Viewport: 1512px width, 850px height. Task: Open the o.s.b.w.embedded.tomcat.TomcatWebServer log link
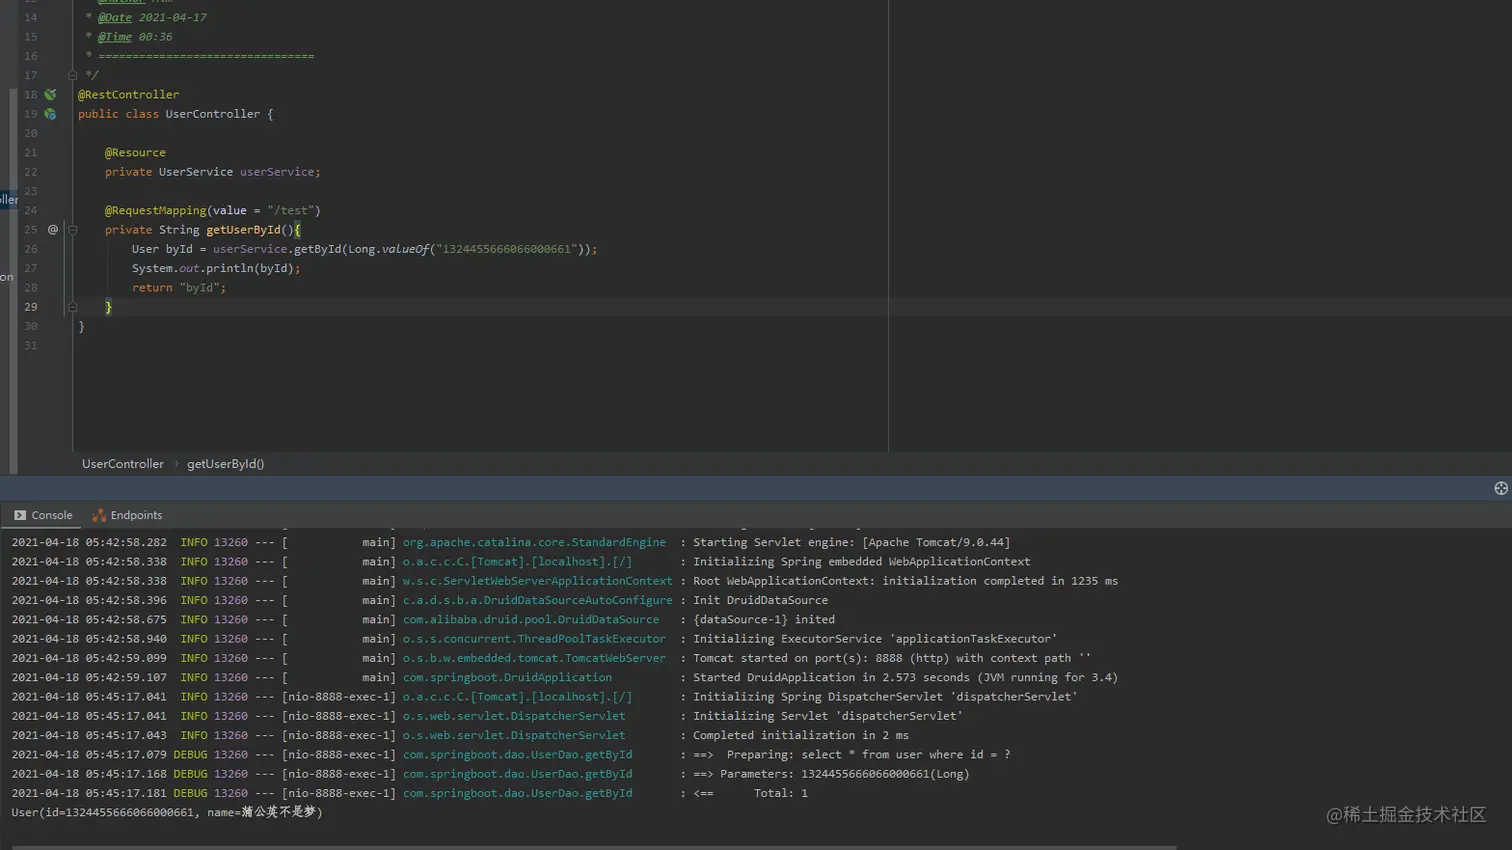(534, 658)
